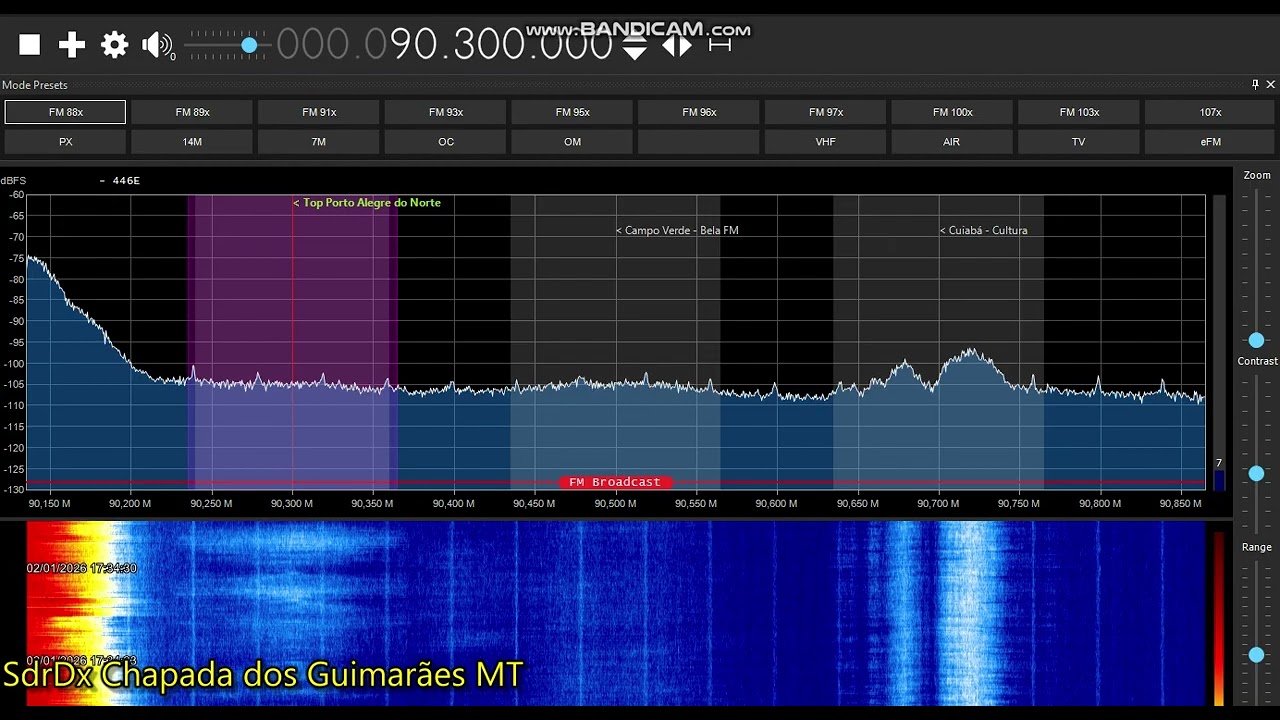Click the 90,850 M axis label
The image size is (1280, 720).
point(1180,504)
